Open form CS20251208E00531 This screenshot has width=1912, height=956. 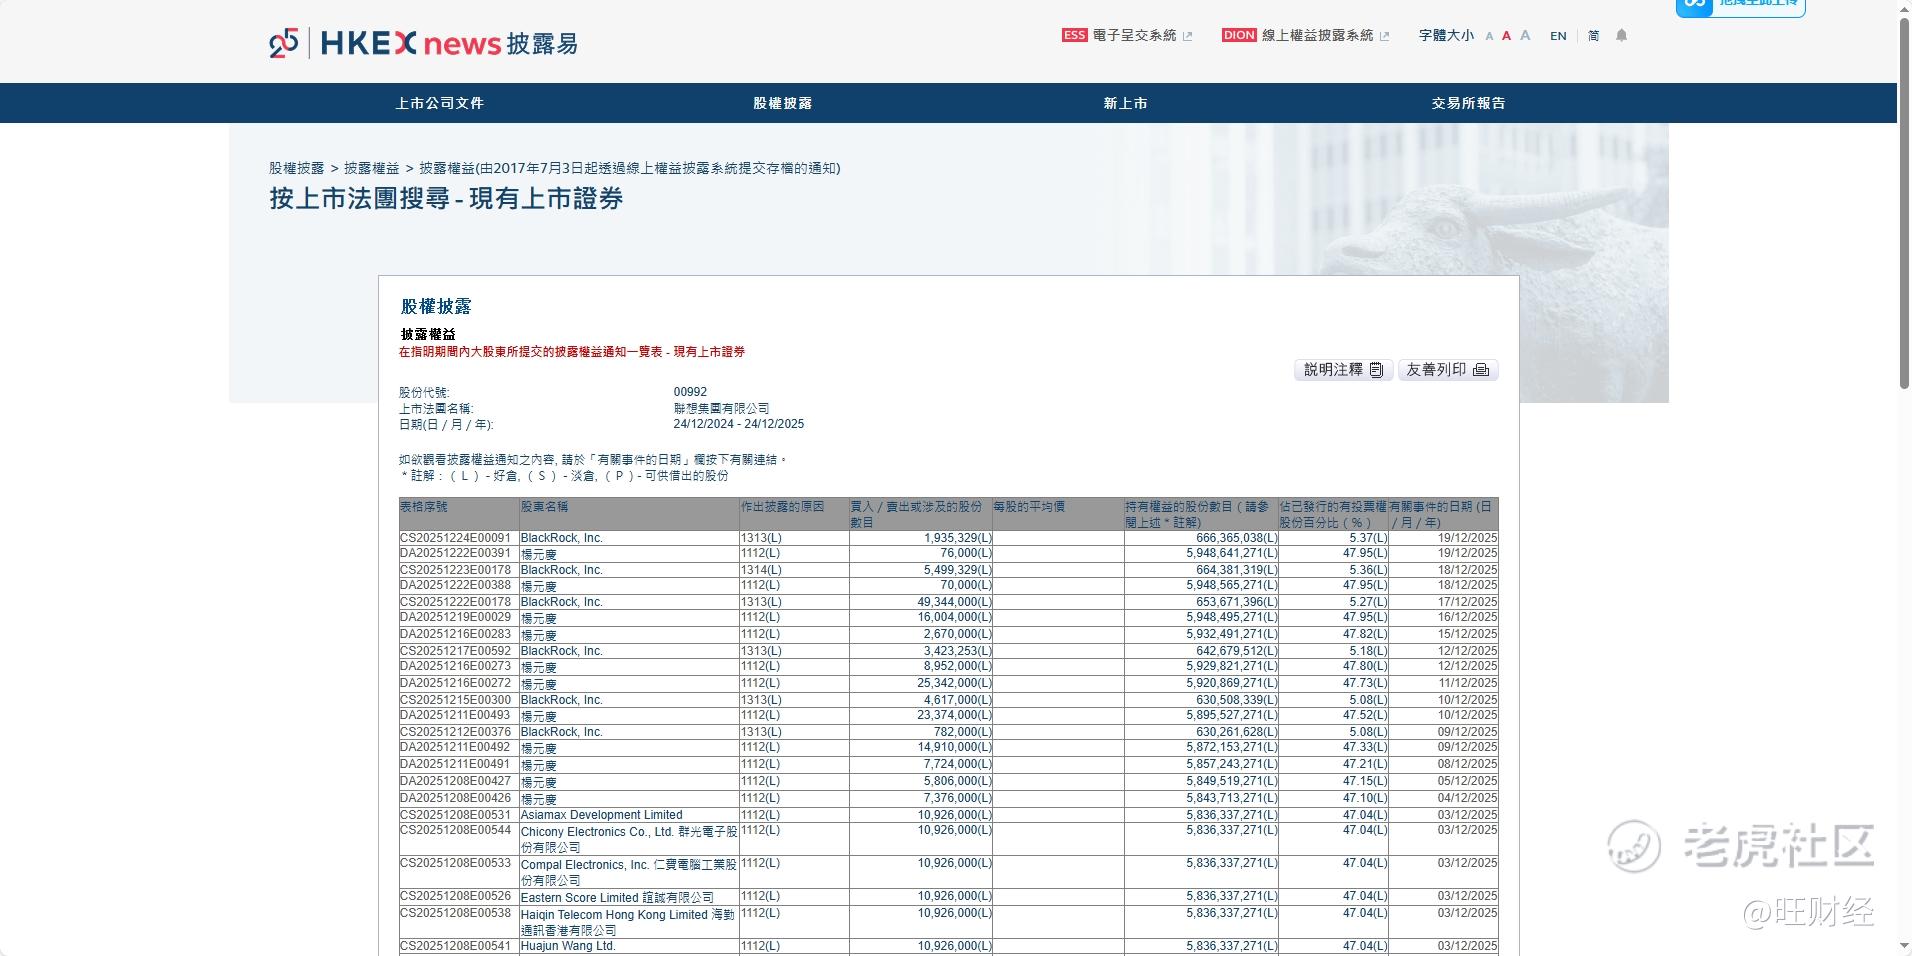pyautogui.click(x=455, y=815)
